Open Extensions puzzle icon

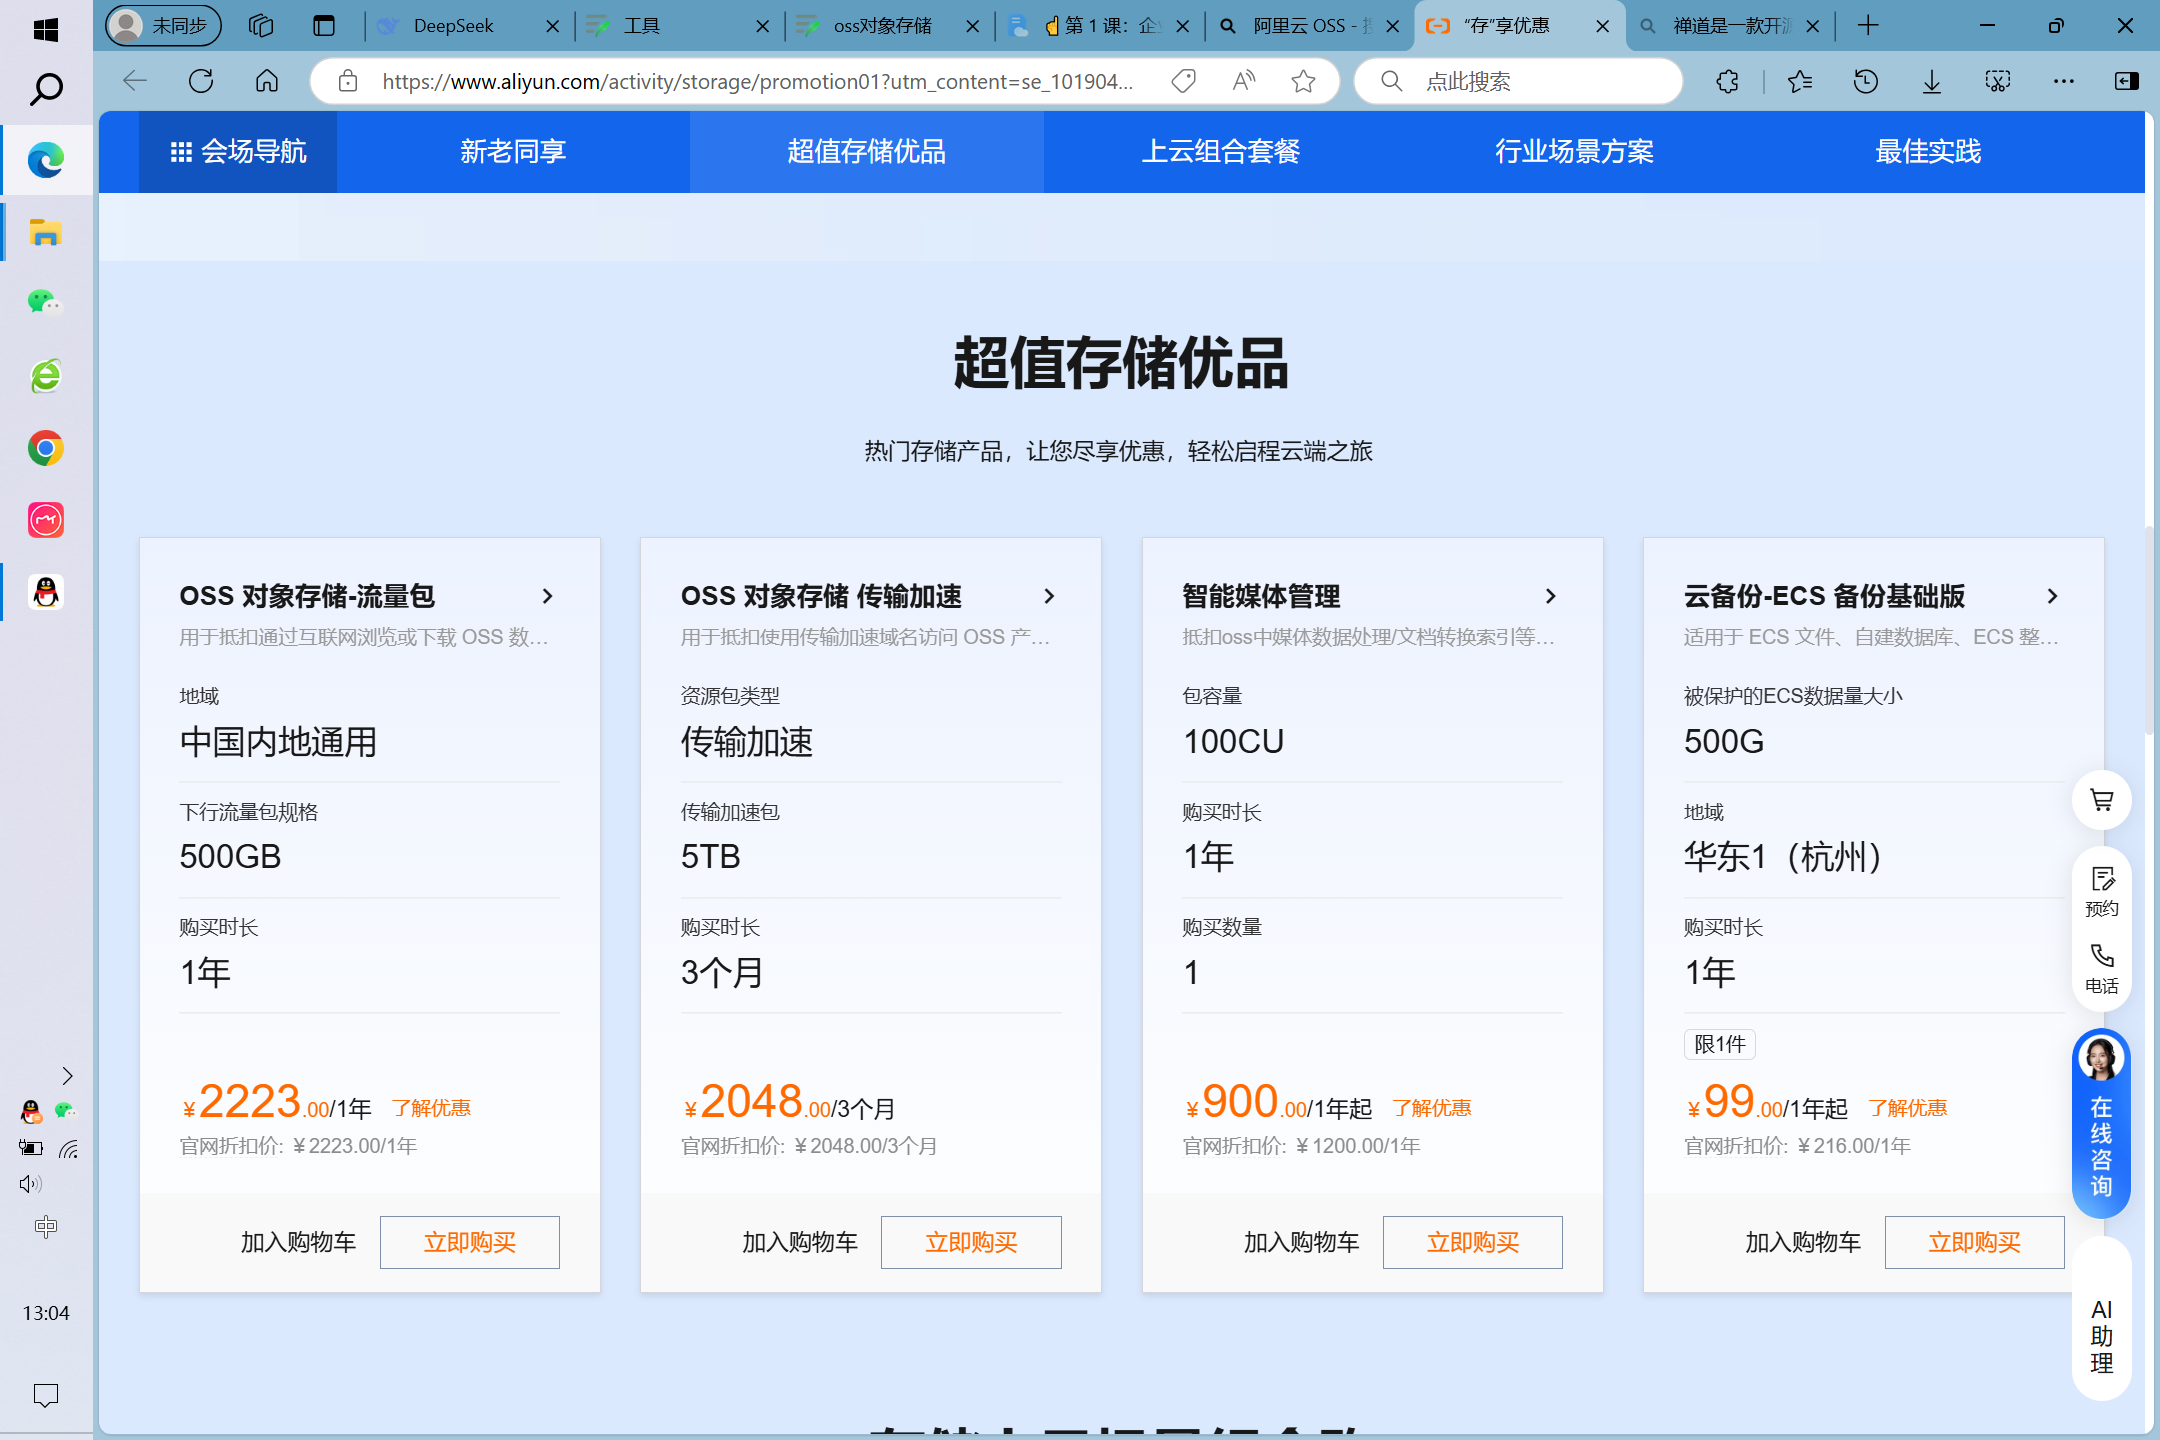pyautogui.click(x=1727, y=81)
